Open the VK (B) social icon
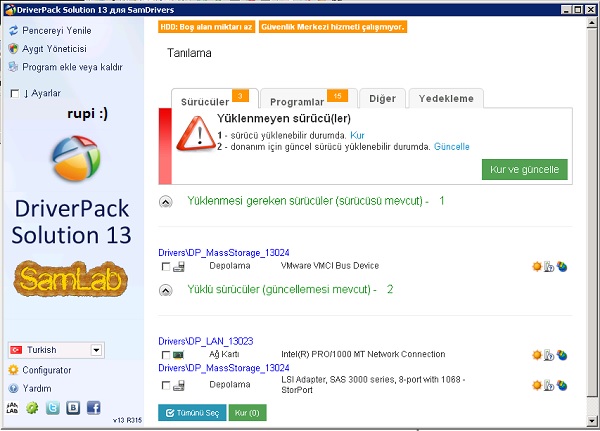Image resolution: width=600 pixels, height=431 pixels. (x=73, y=408)
